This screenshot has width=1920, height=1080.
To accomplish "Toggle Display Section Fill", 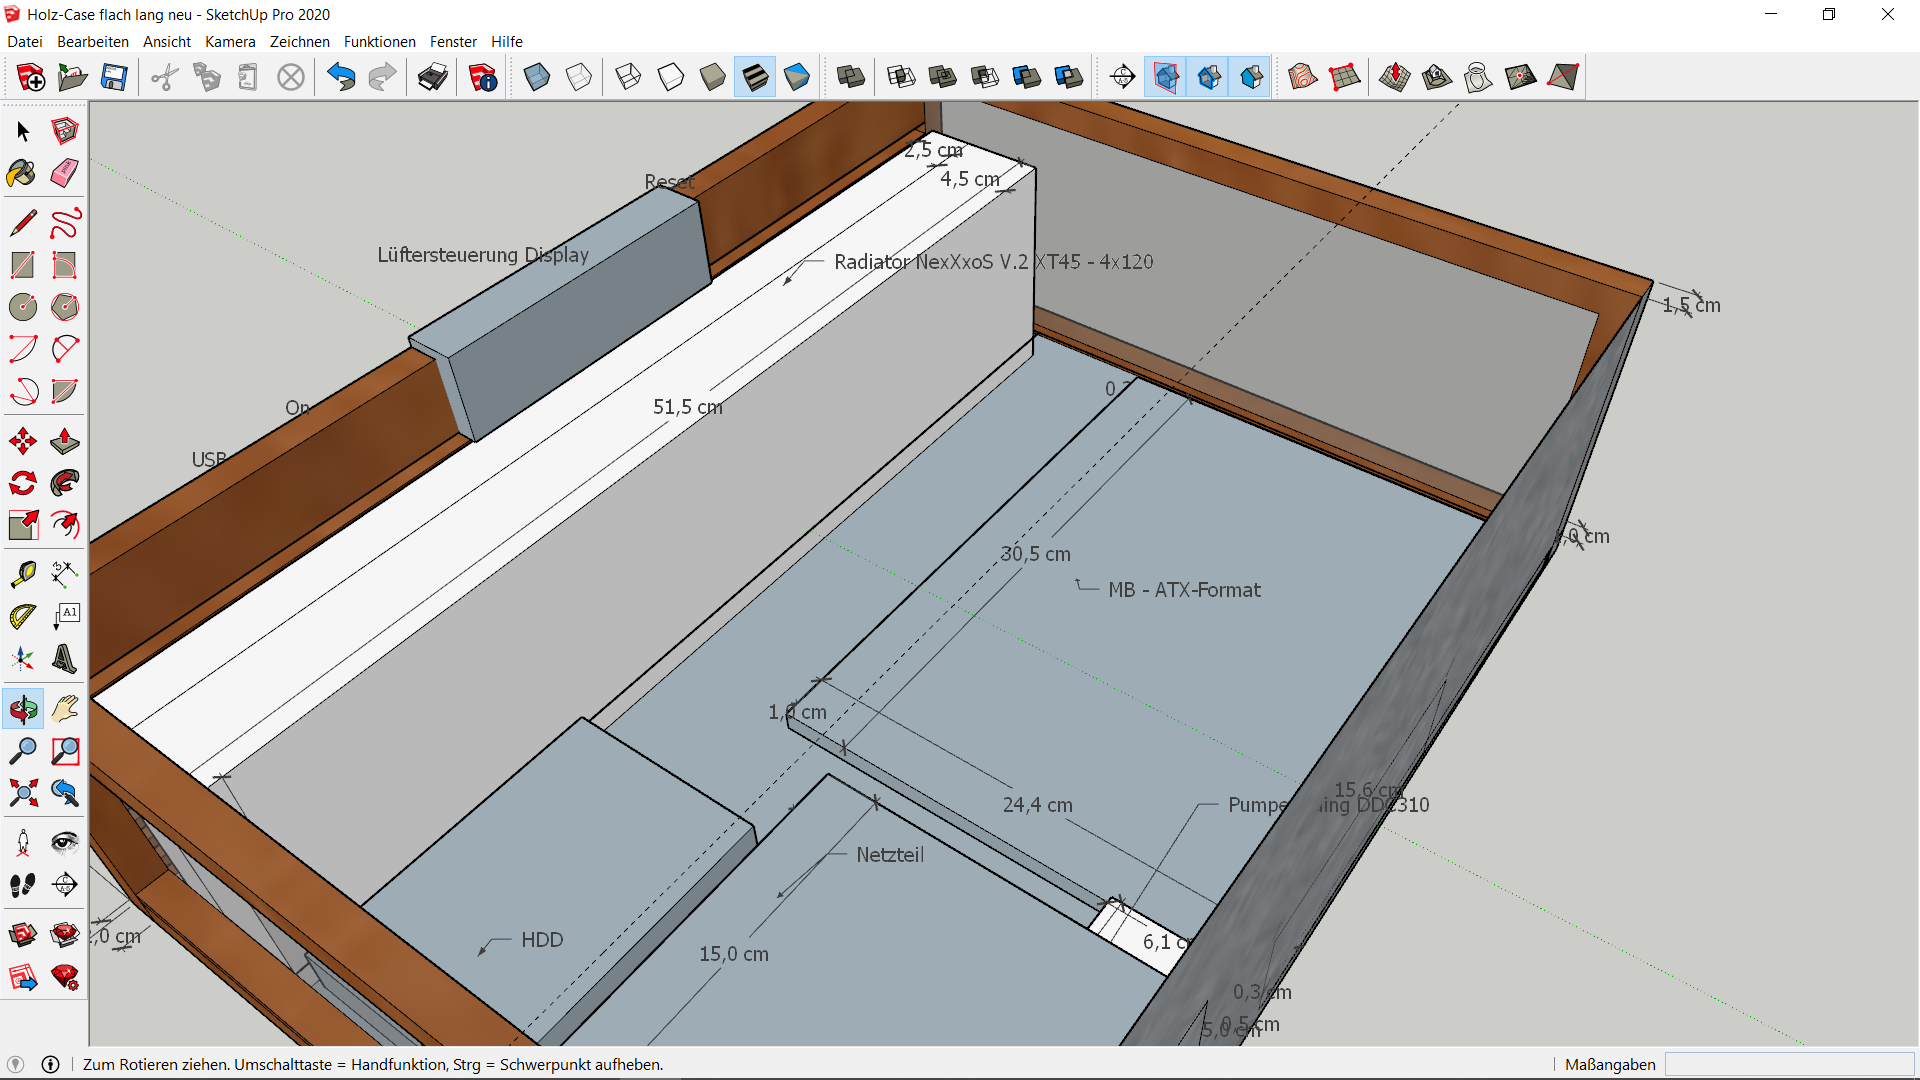I will point(1251,77).
